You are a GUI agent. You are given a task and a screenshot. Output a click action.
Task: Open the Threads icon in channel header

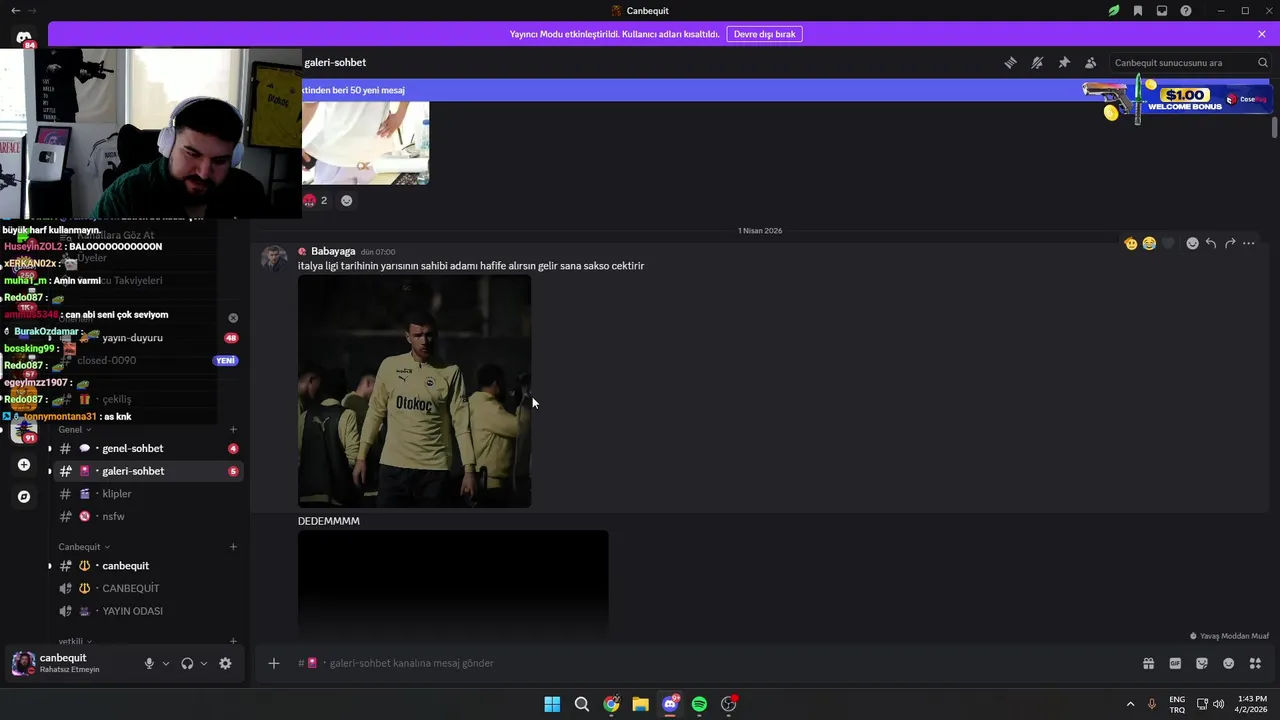pyautogui.click(x=1010, y=62)
